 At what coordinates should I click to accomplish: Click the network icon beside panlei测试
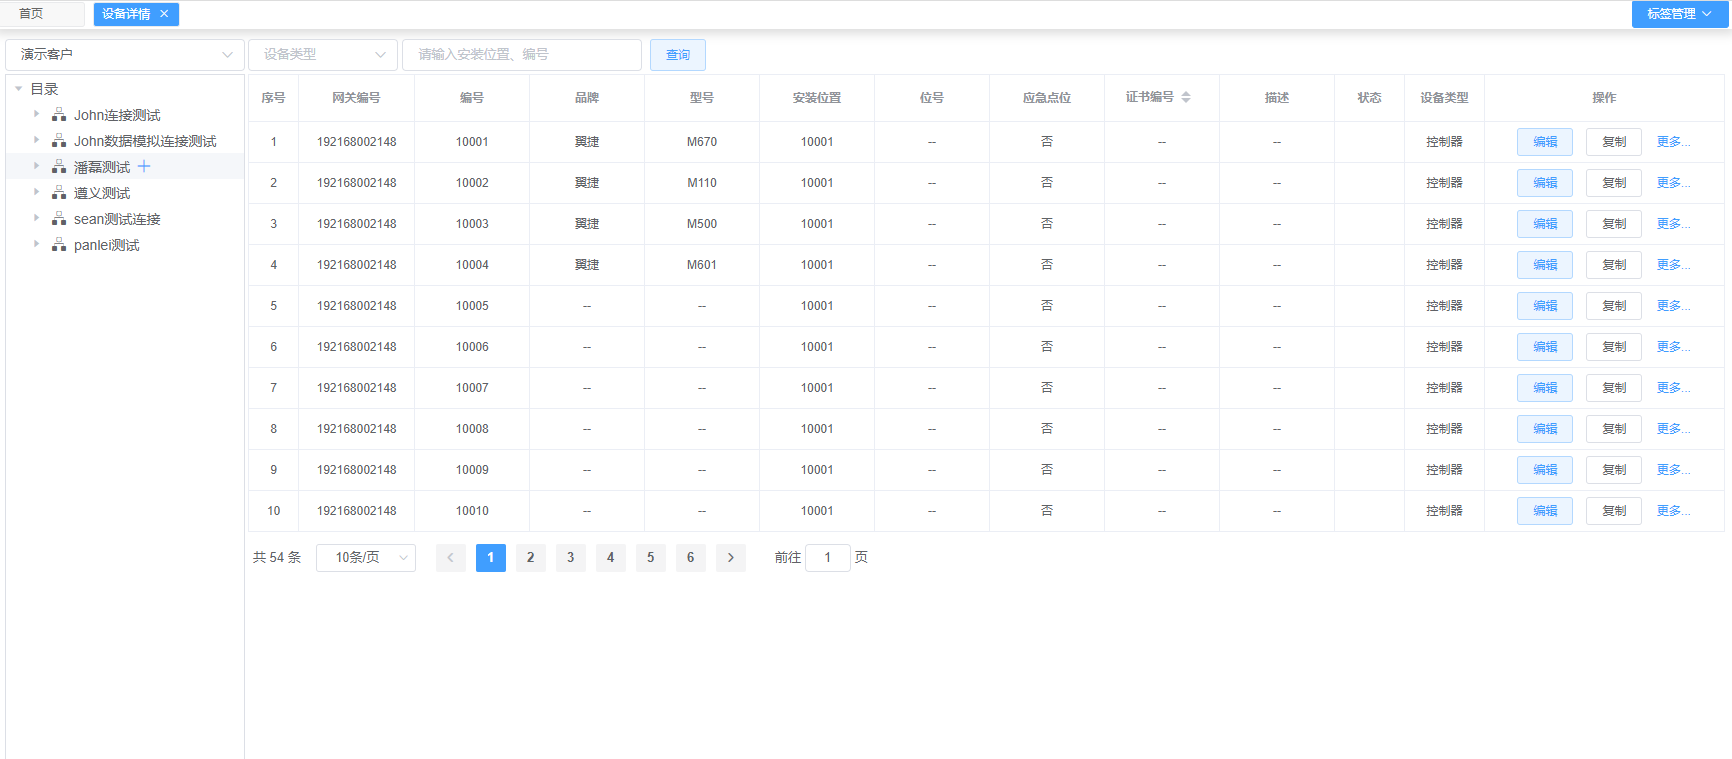(59, 245)
